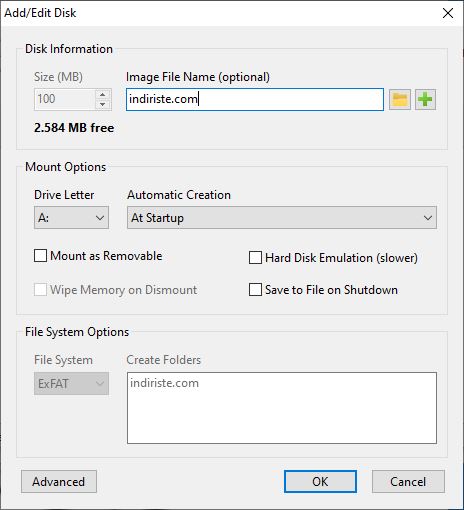
Task: Focus the Image File Name text field
Action: pyautogui.click(x=255, y=99)
